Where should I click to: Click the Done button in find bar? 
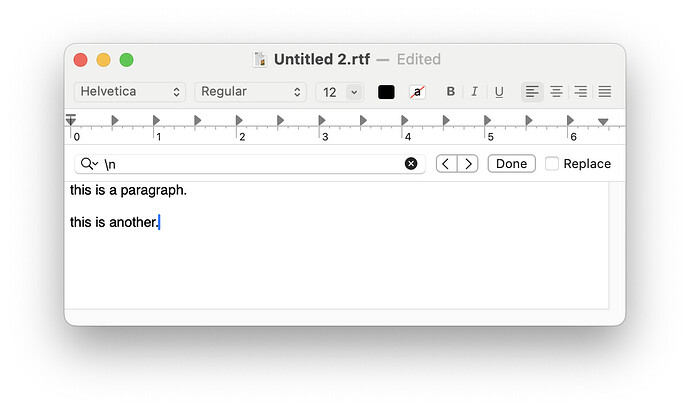tap(511, 164)
